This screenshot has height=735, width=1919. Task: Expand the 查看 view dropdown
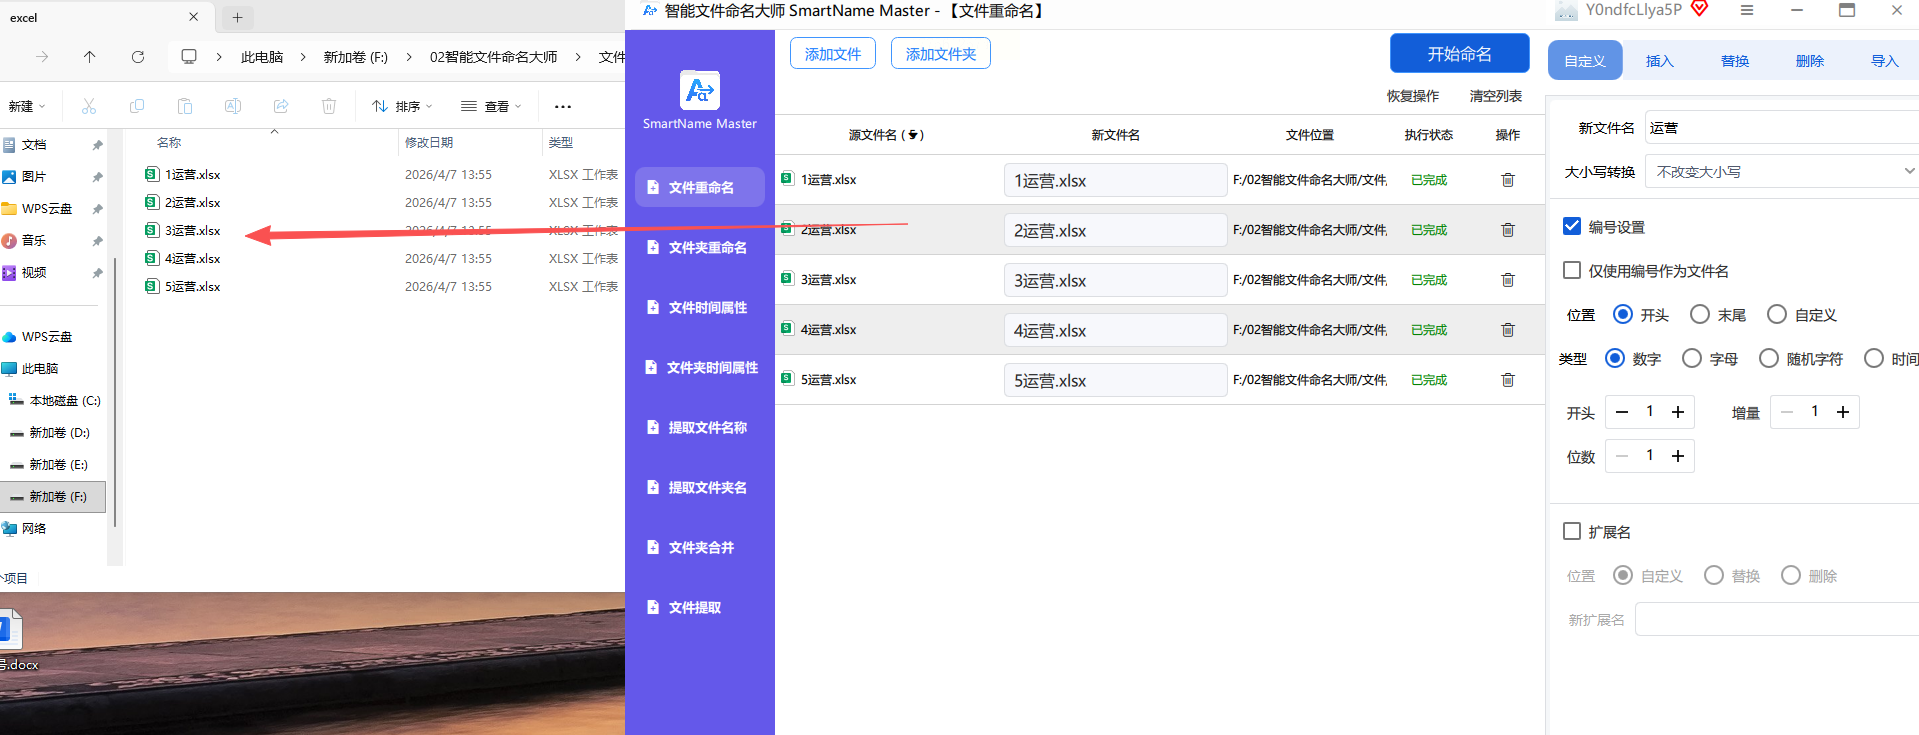click(x=491, y=106)
